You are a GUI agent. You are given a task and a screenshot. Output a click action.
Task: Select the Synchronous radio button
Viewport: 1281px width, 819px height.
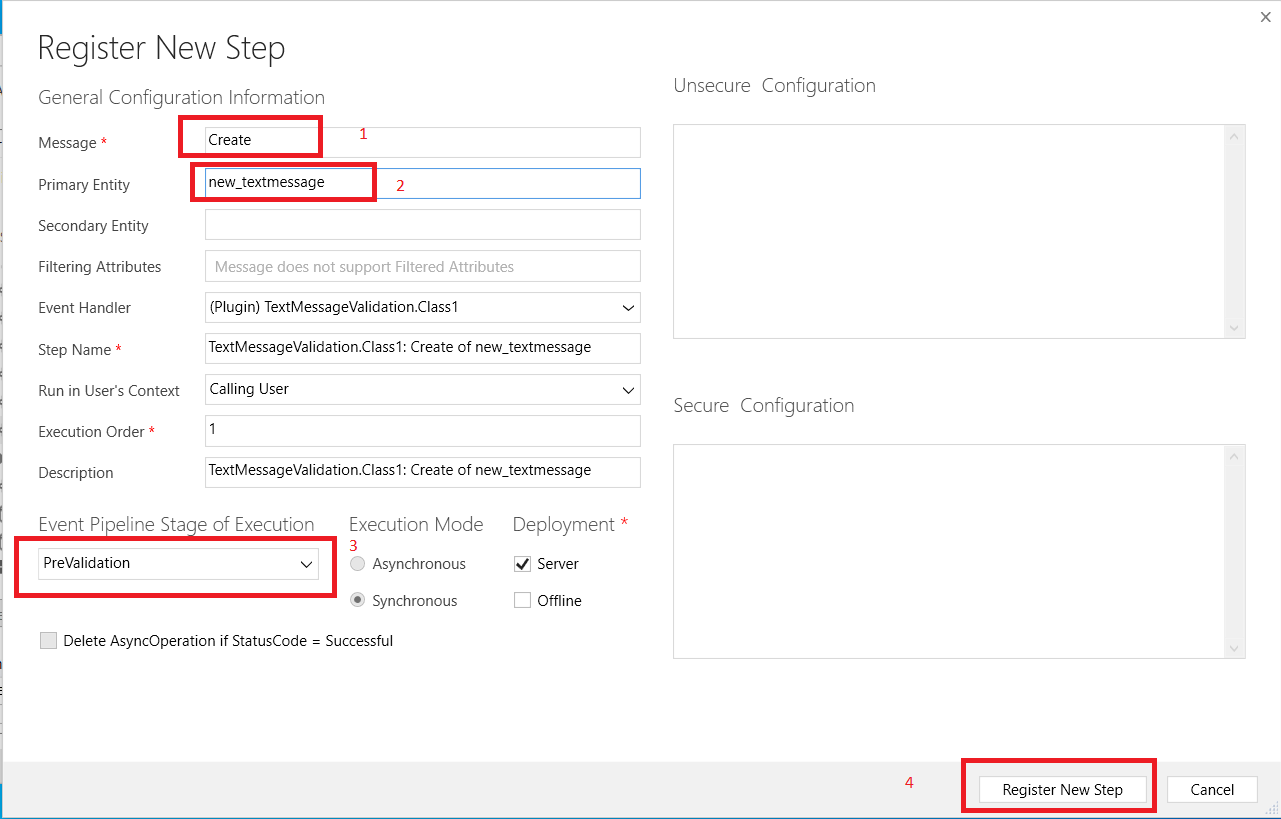tap(358, 601)
